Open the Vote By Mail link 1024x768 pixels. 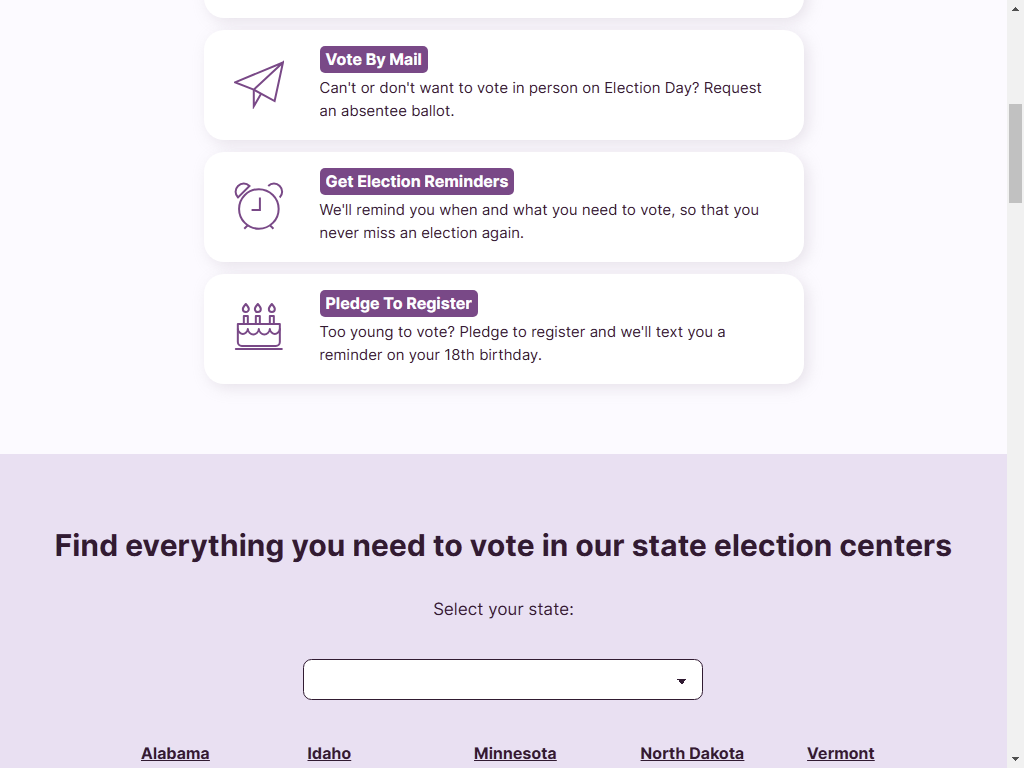[x=374, y=59]
